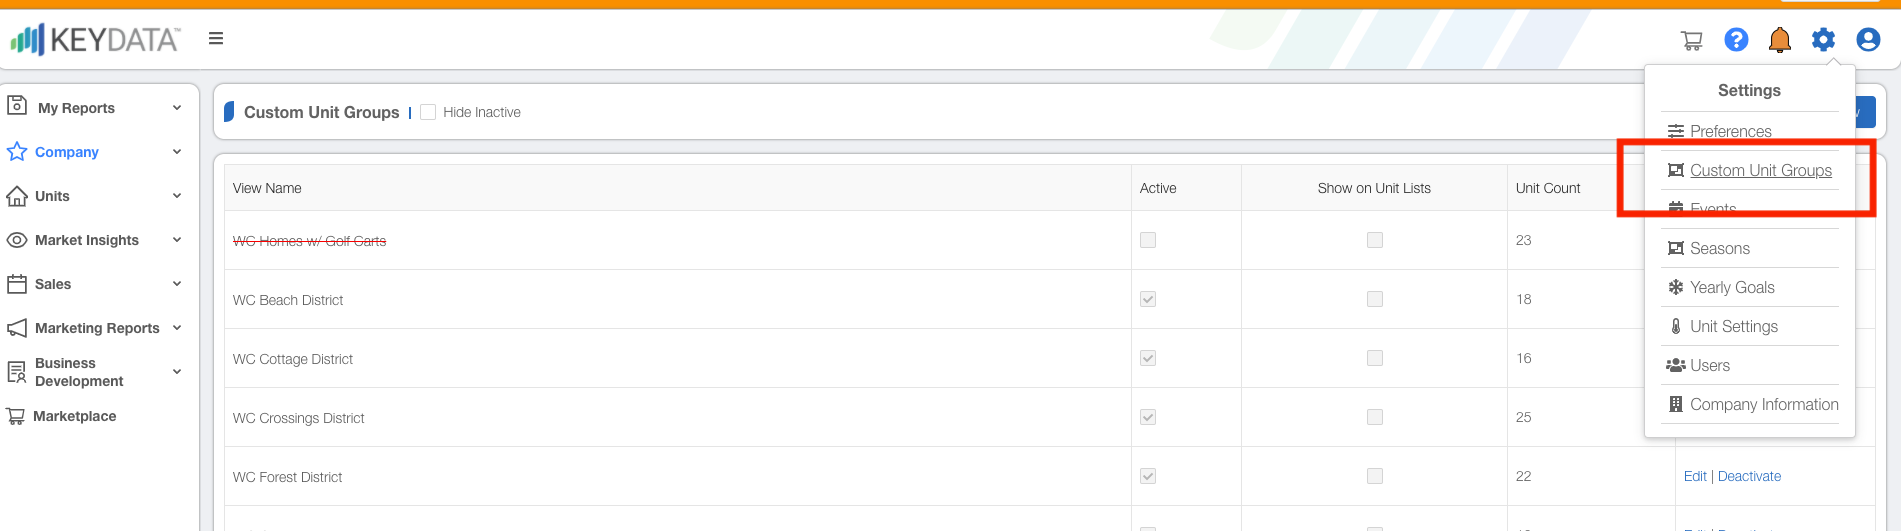Toggle Show on Unit Lists for WC Beach District
The image size is (1901, 531).
coord(1375,299)
